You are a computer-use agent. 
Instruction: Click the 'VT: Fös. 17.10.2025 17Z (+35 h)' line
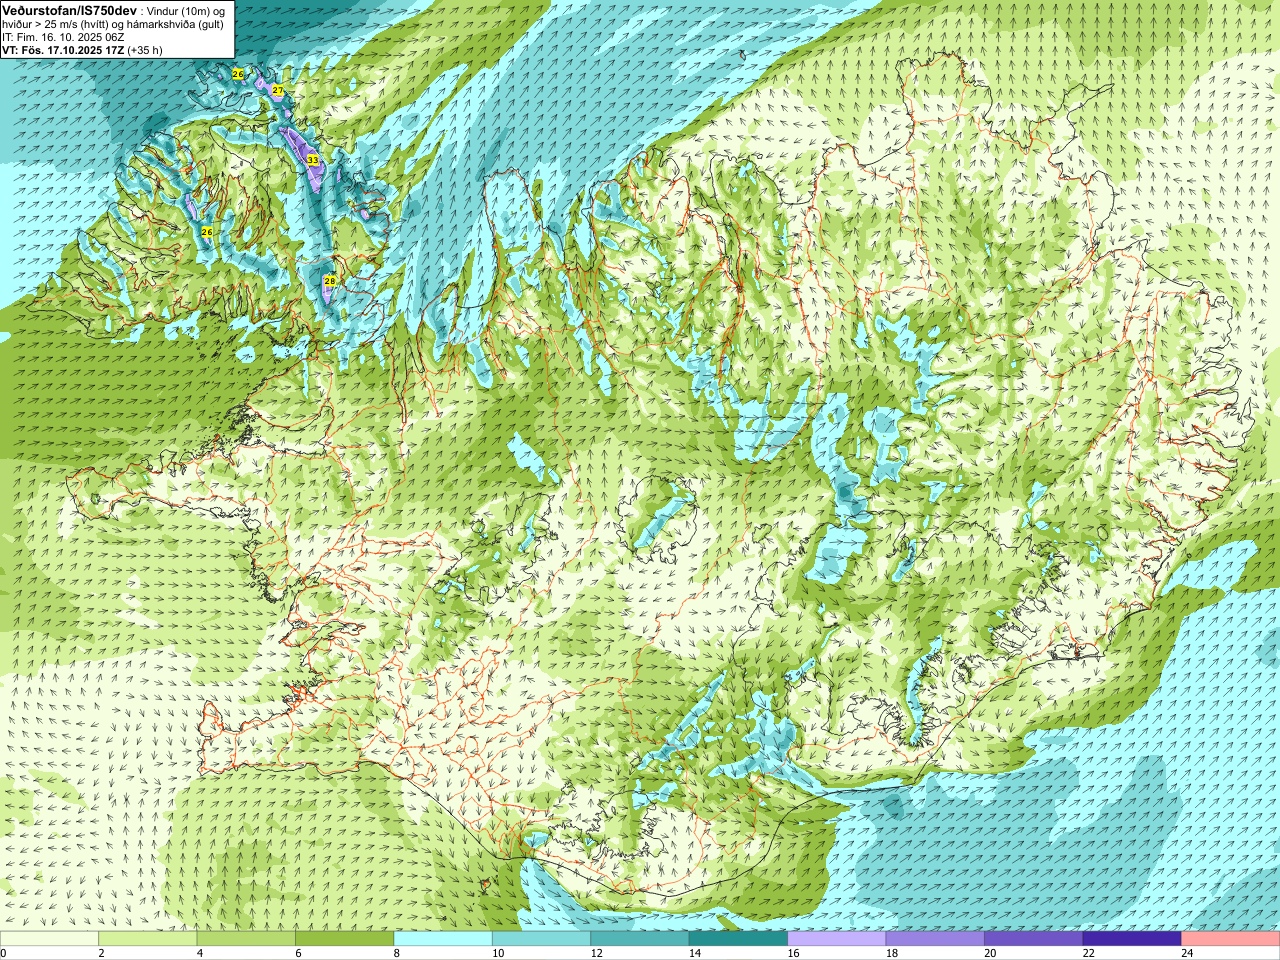(82, 50)
